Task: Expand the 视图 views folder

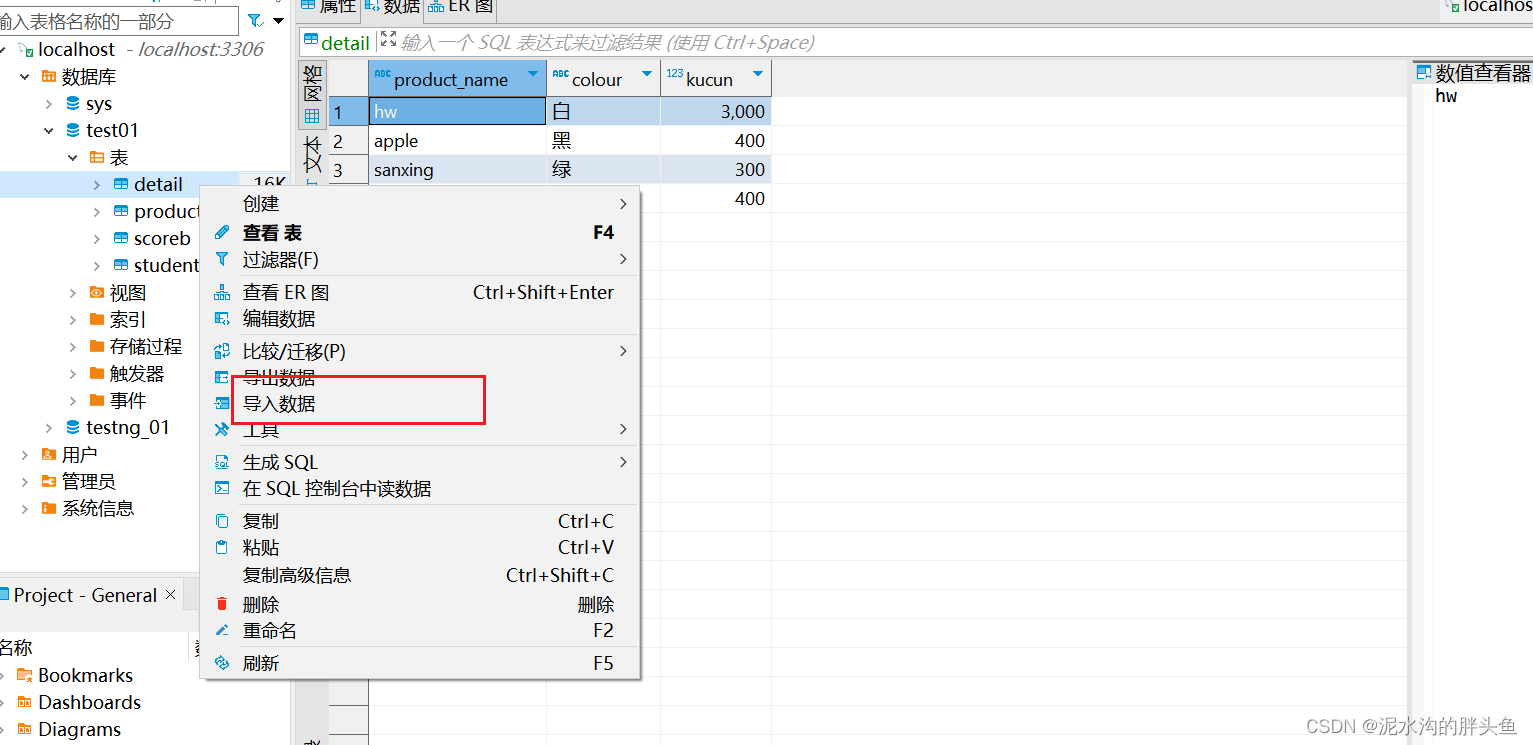Action: tap(73, 293)
